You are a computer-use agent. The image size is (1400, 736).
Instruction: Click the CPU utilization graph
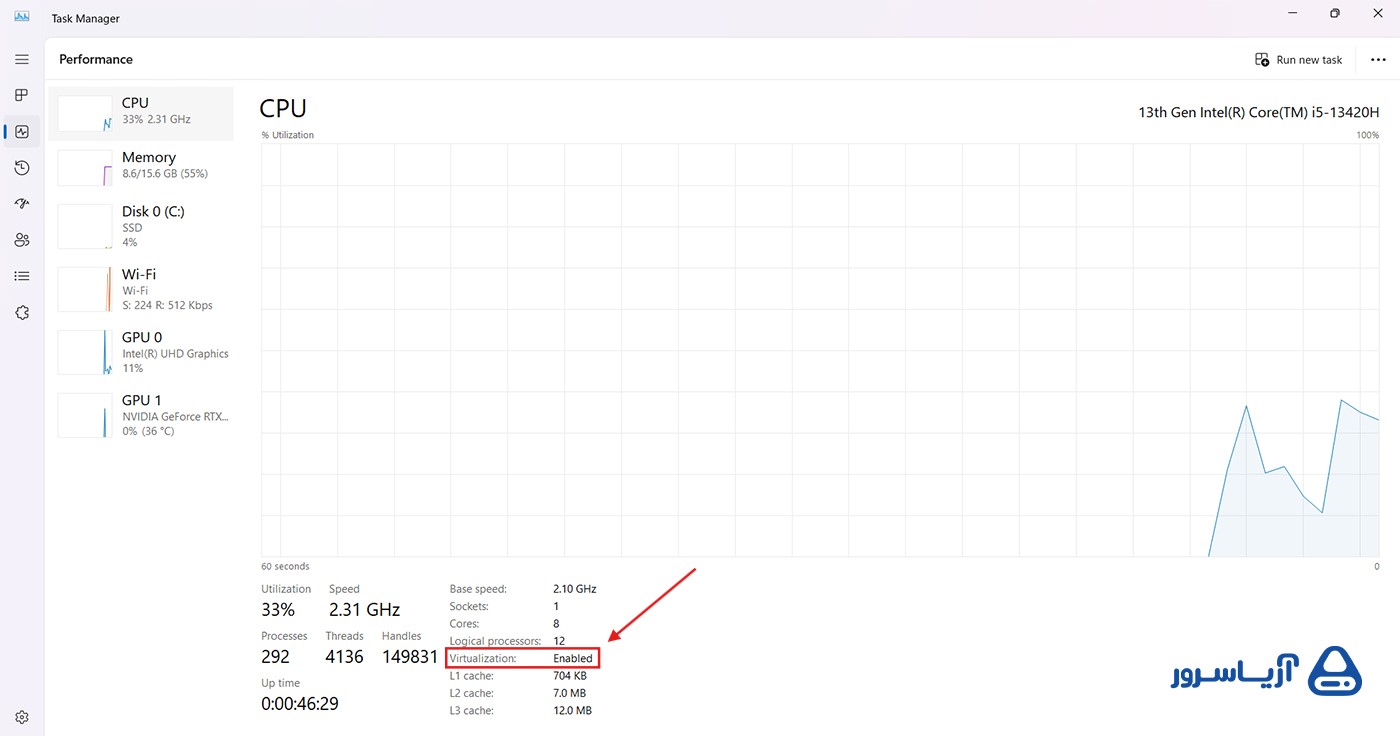[820, 350]
